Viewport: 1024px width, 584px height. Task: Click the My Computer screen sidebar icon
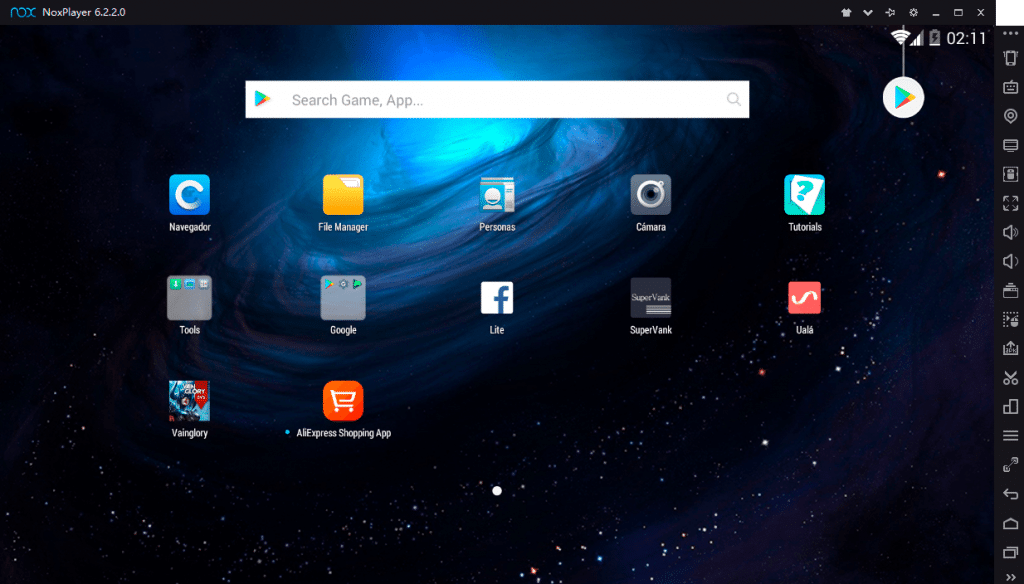point(1010,145)
